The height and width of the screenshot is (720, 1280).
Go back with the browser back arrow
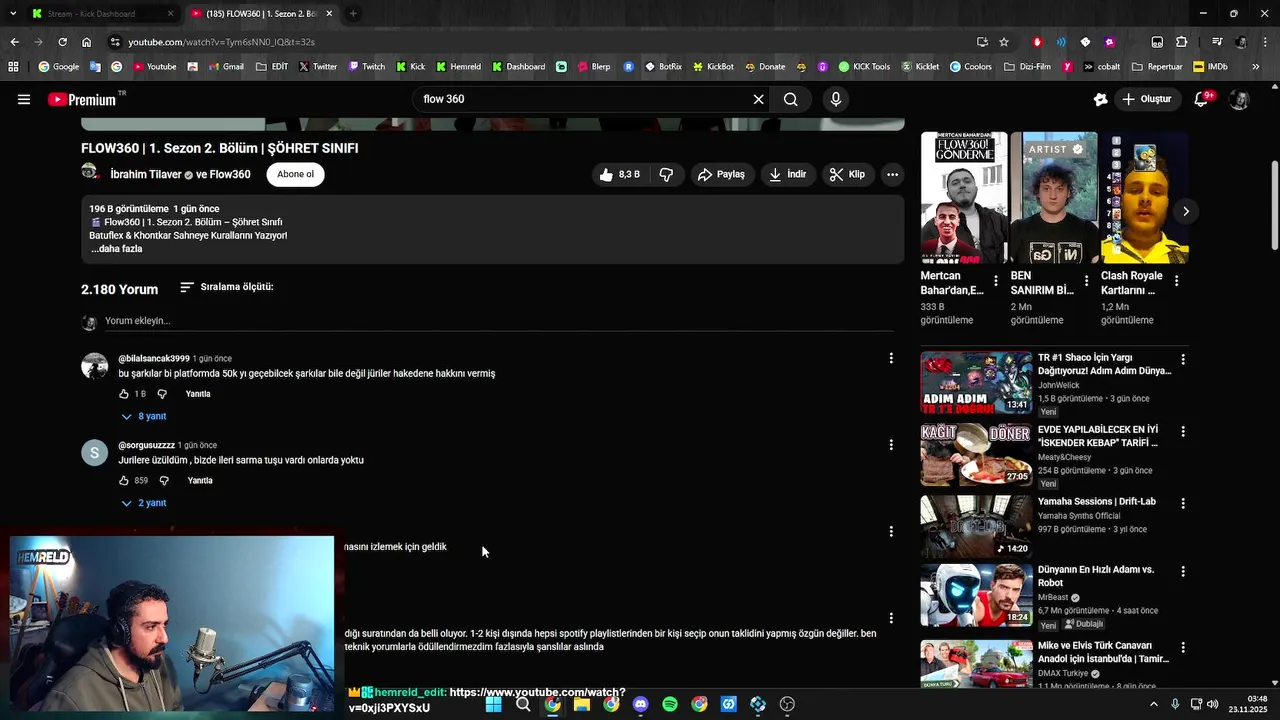click(14, 42)
